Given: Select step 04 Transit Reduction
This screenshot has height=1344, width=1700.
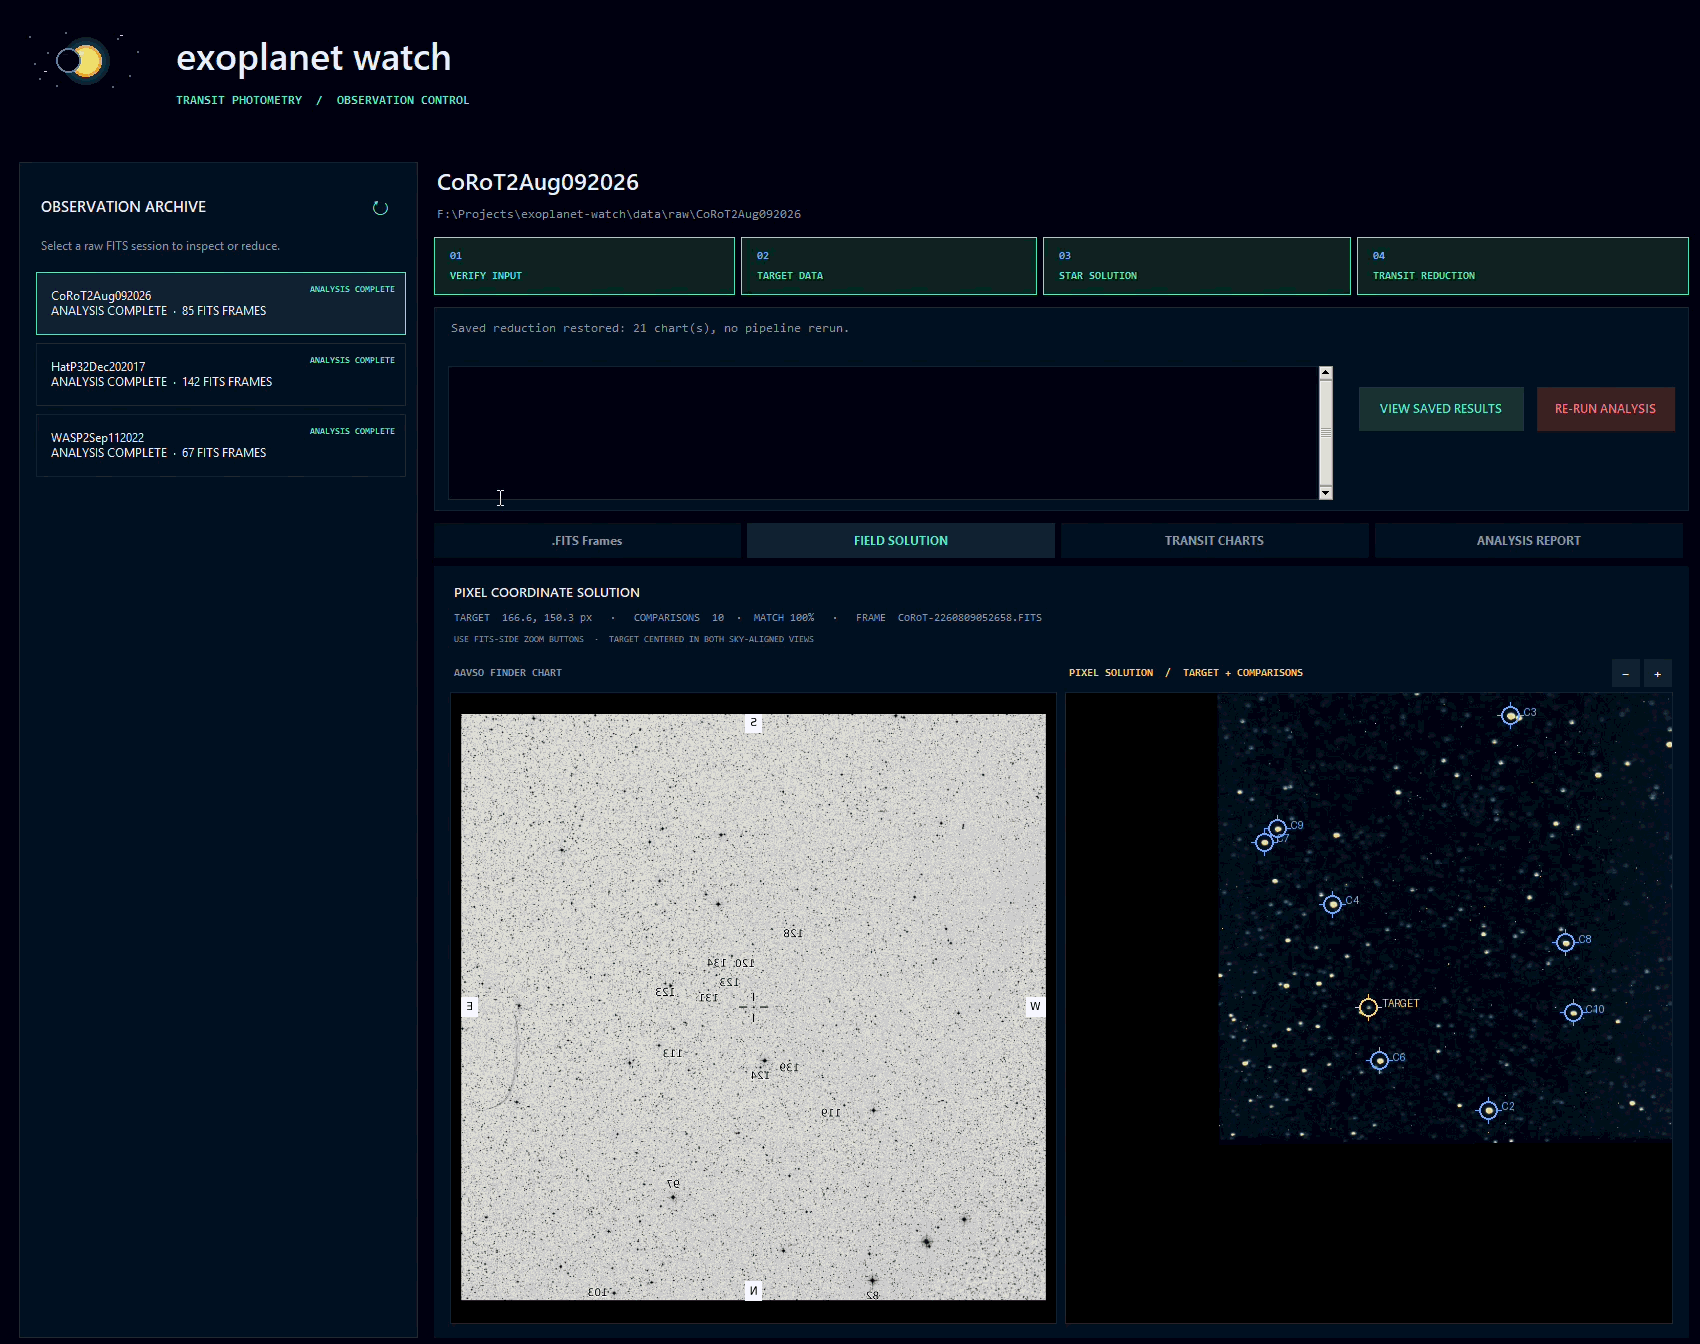Looking at the screenshot, I should coord(1523,266).
